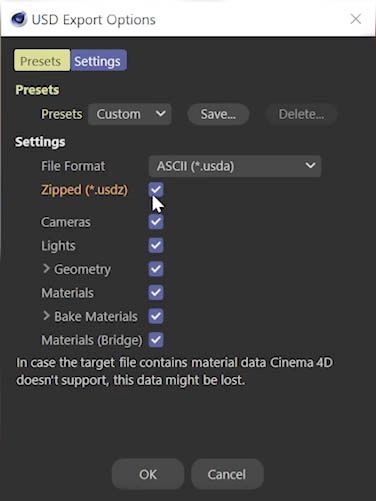Click the Save... preset button
This screenshot has width=376, height=501.
218,114
